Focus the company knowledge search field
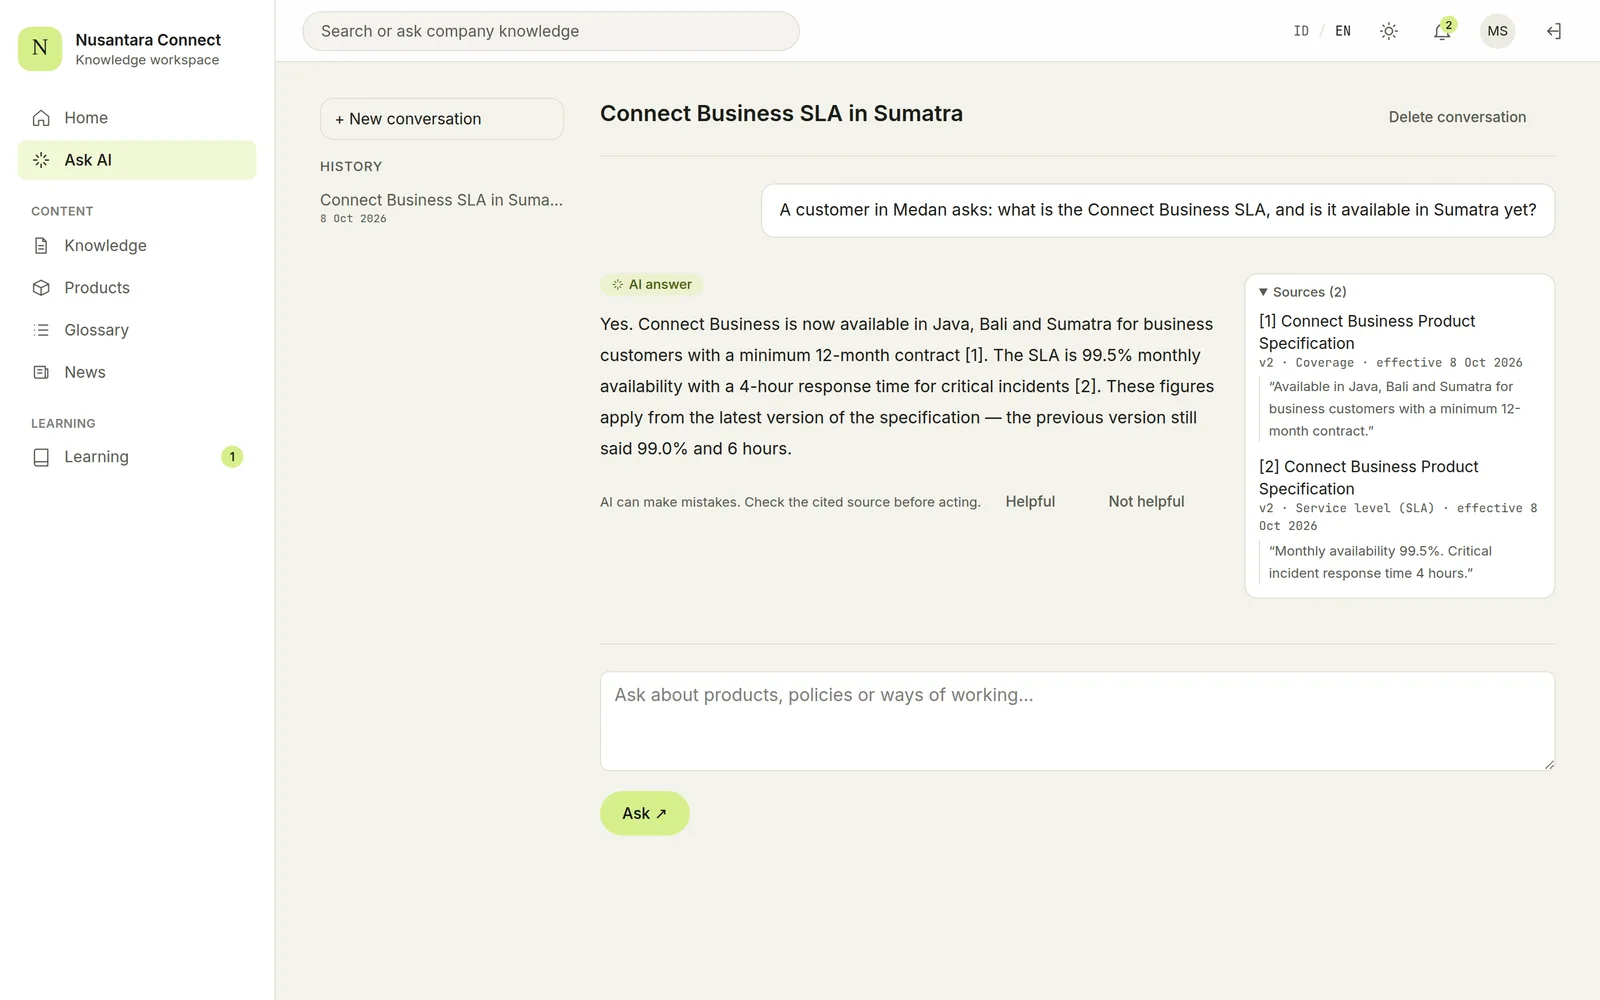1600x1000 pixels. click(551, 31)
